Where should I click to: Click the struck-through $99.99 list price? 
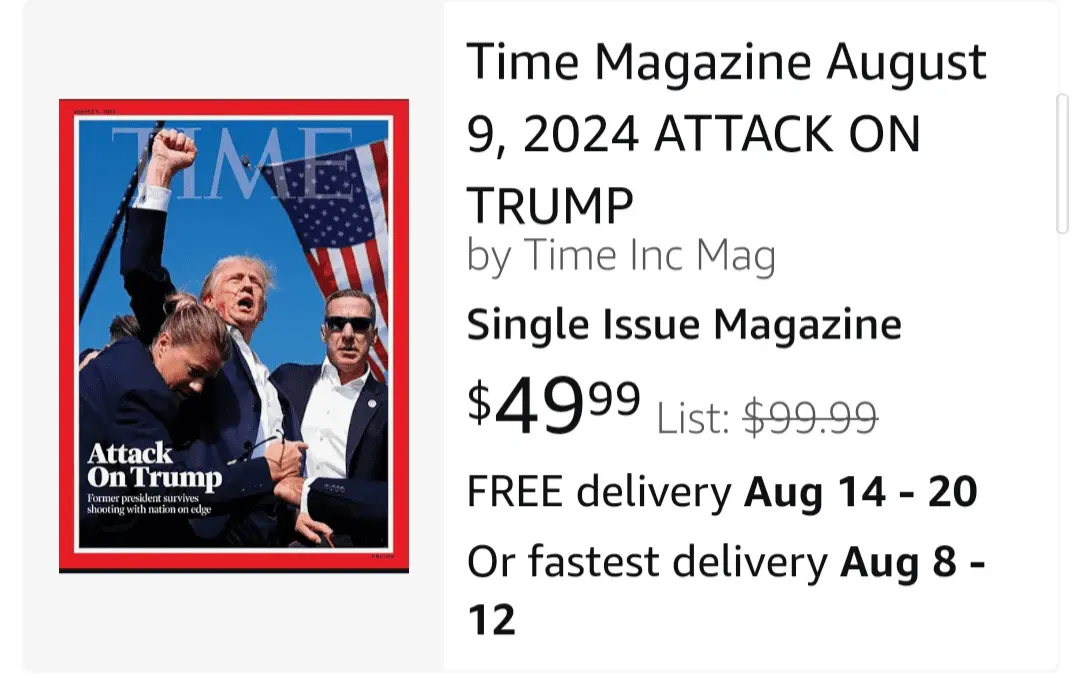click(x=810, y=418)
